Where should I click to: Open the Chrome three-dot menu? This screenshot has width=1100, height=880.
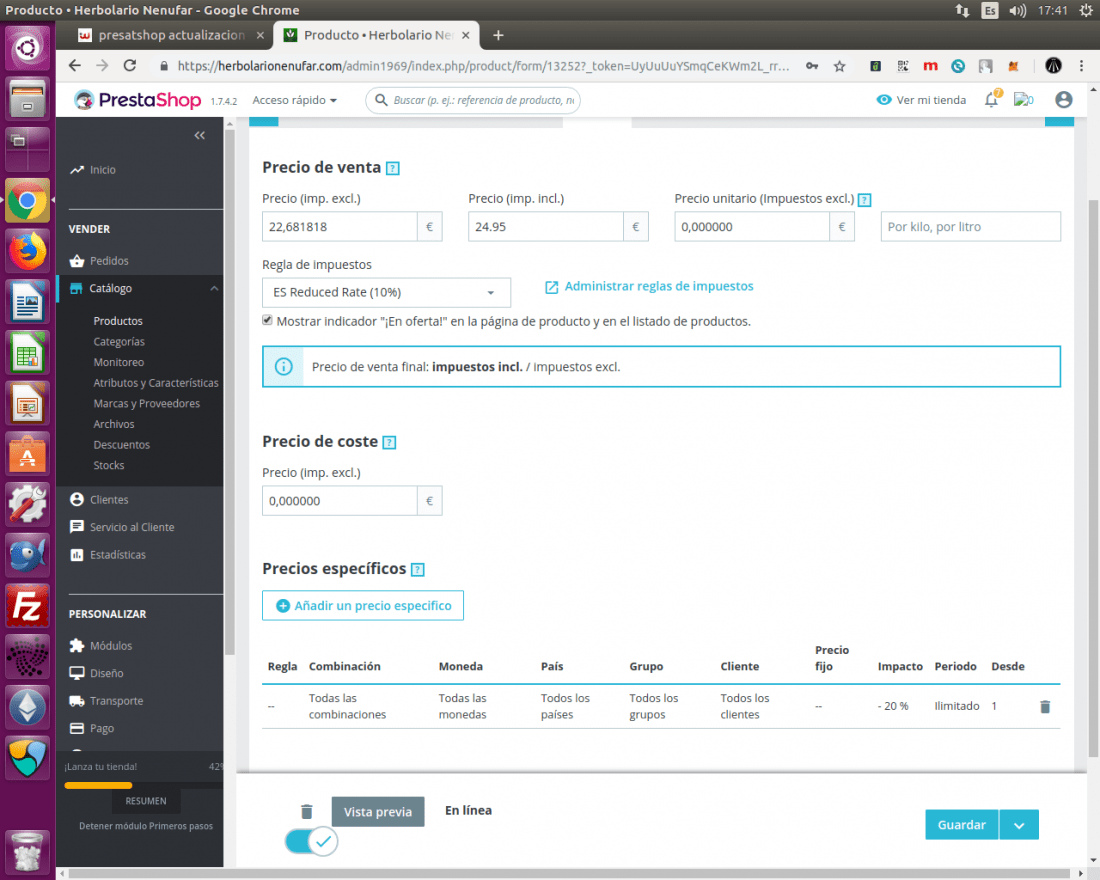pyautogui.click(x=1081, y=66)
